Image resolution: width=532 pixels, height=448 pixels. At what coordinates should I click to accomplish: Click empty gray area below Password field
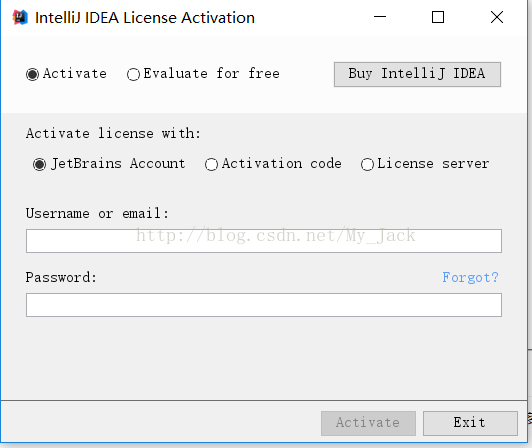tap(264, 358)
